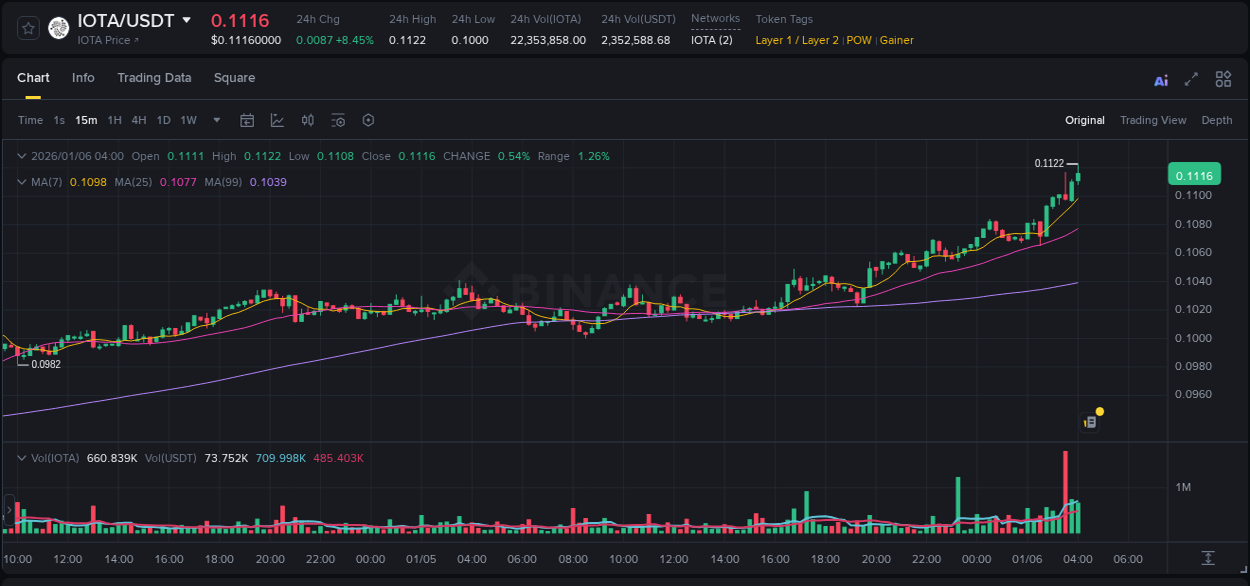Image resolution: width=1250 pixels, height=586 pixels.
Task: Select the 15m timeframe interval
Action: click(x=86, y=119)
